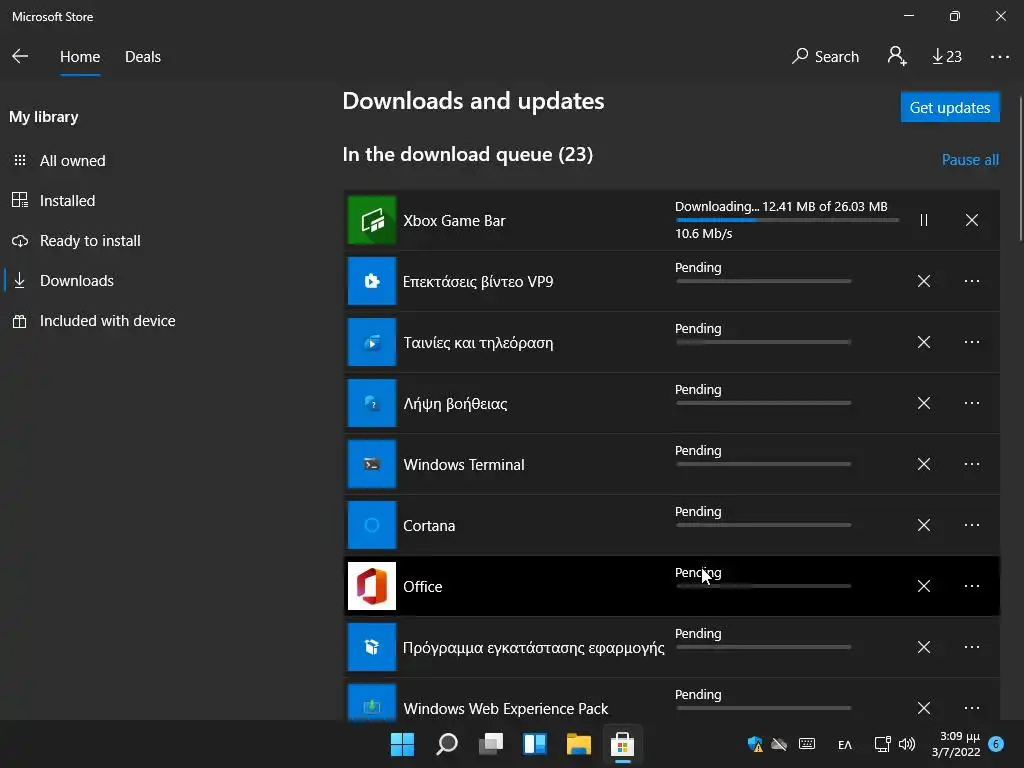Open Task View on the taskbar
This screenshot has width=1024, height=768.
tap(490, 744)
